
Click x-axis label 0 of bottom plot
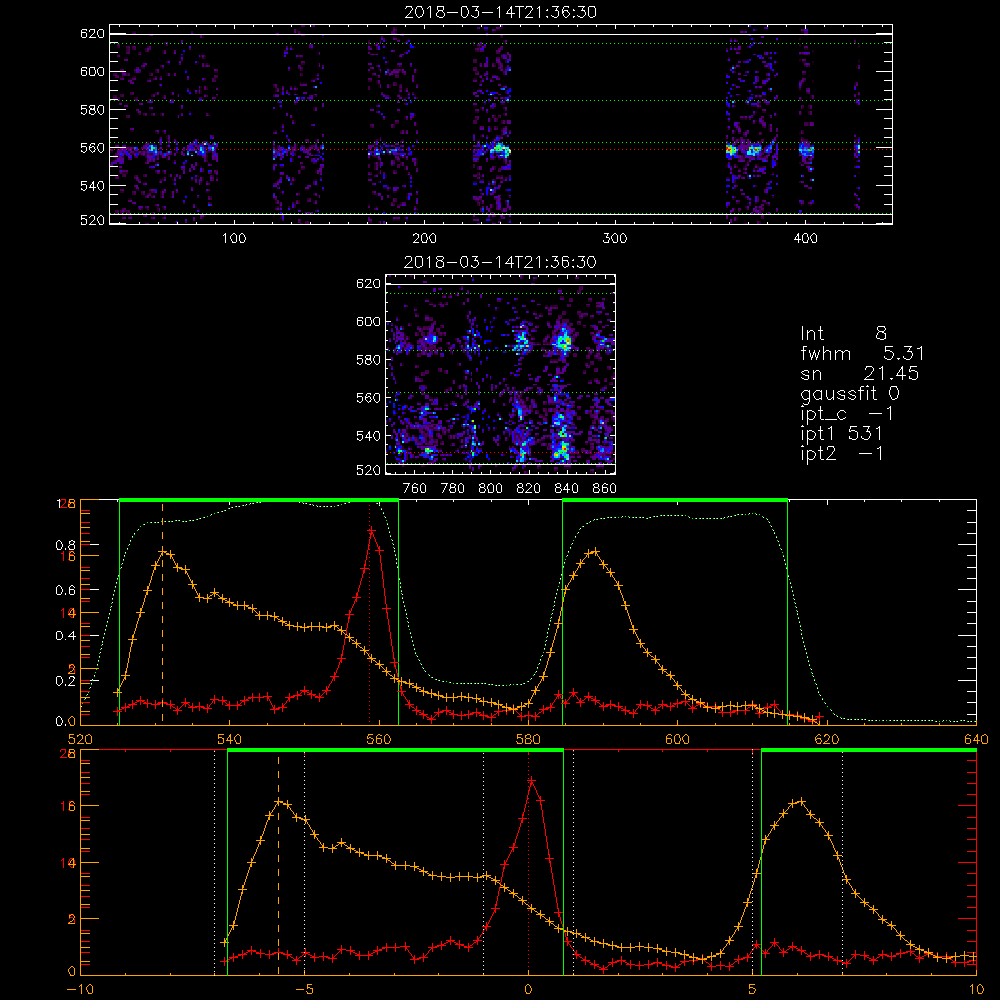click(528, 990)
